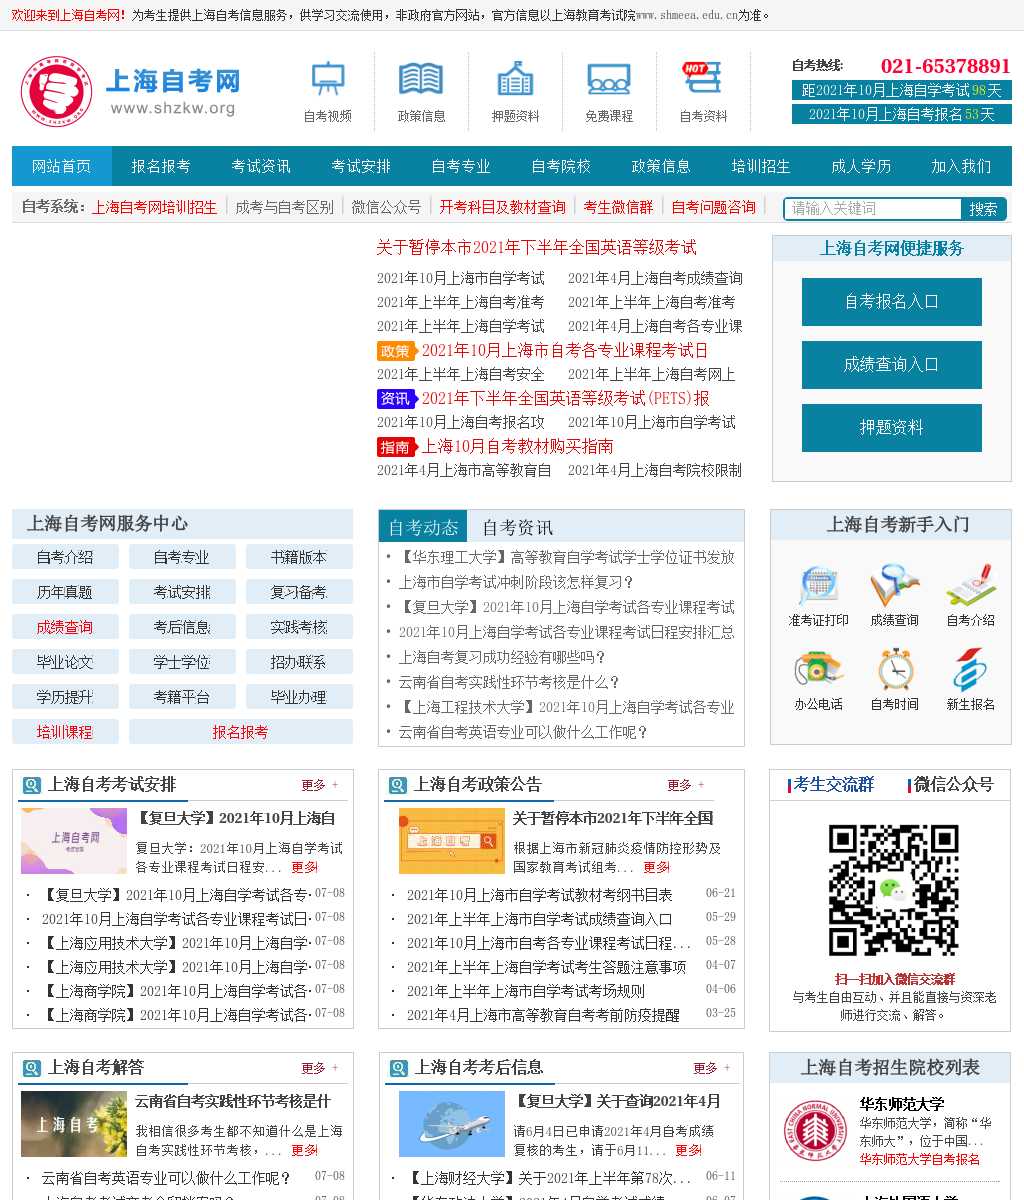
Task: Click 学士学位 in service center
Action: [x=182, y=662]
